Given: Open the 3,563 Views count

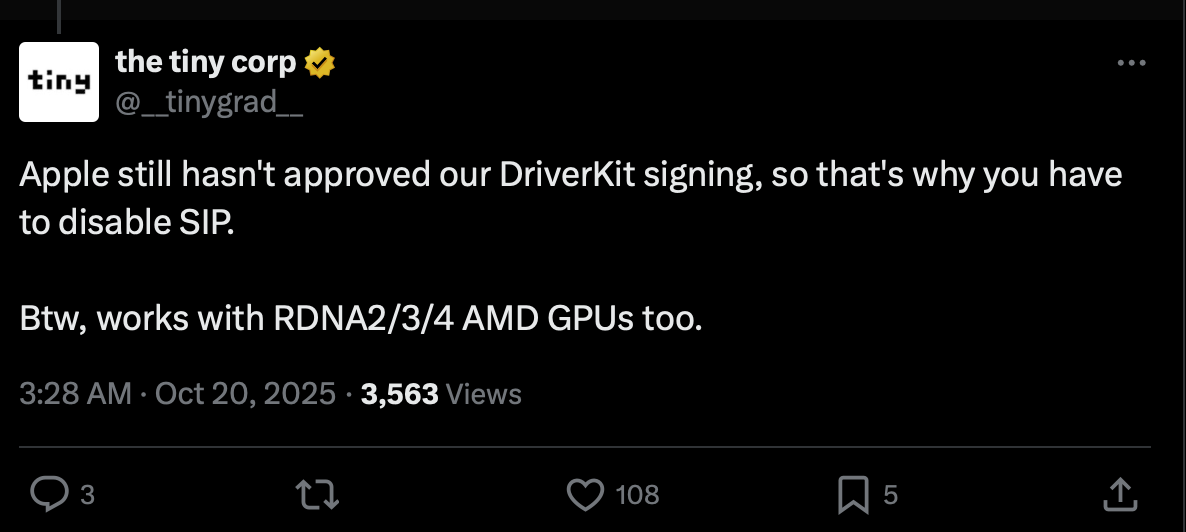Looking at the screenshot, I should [x=441, y=393].
